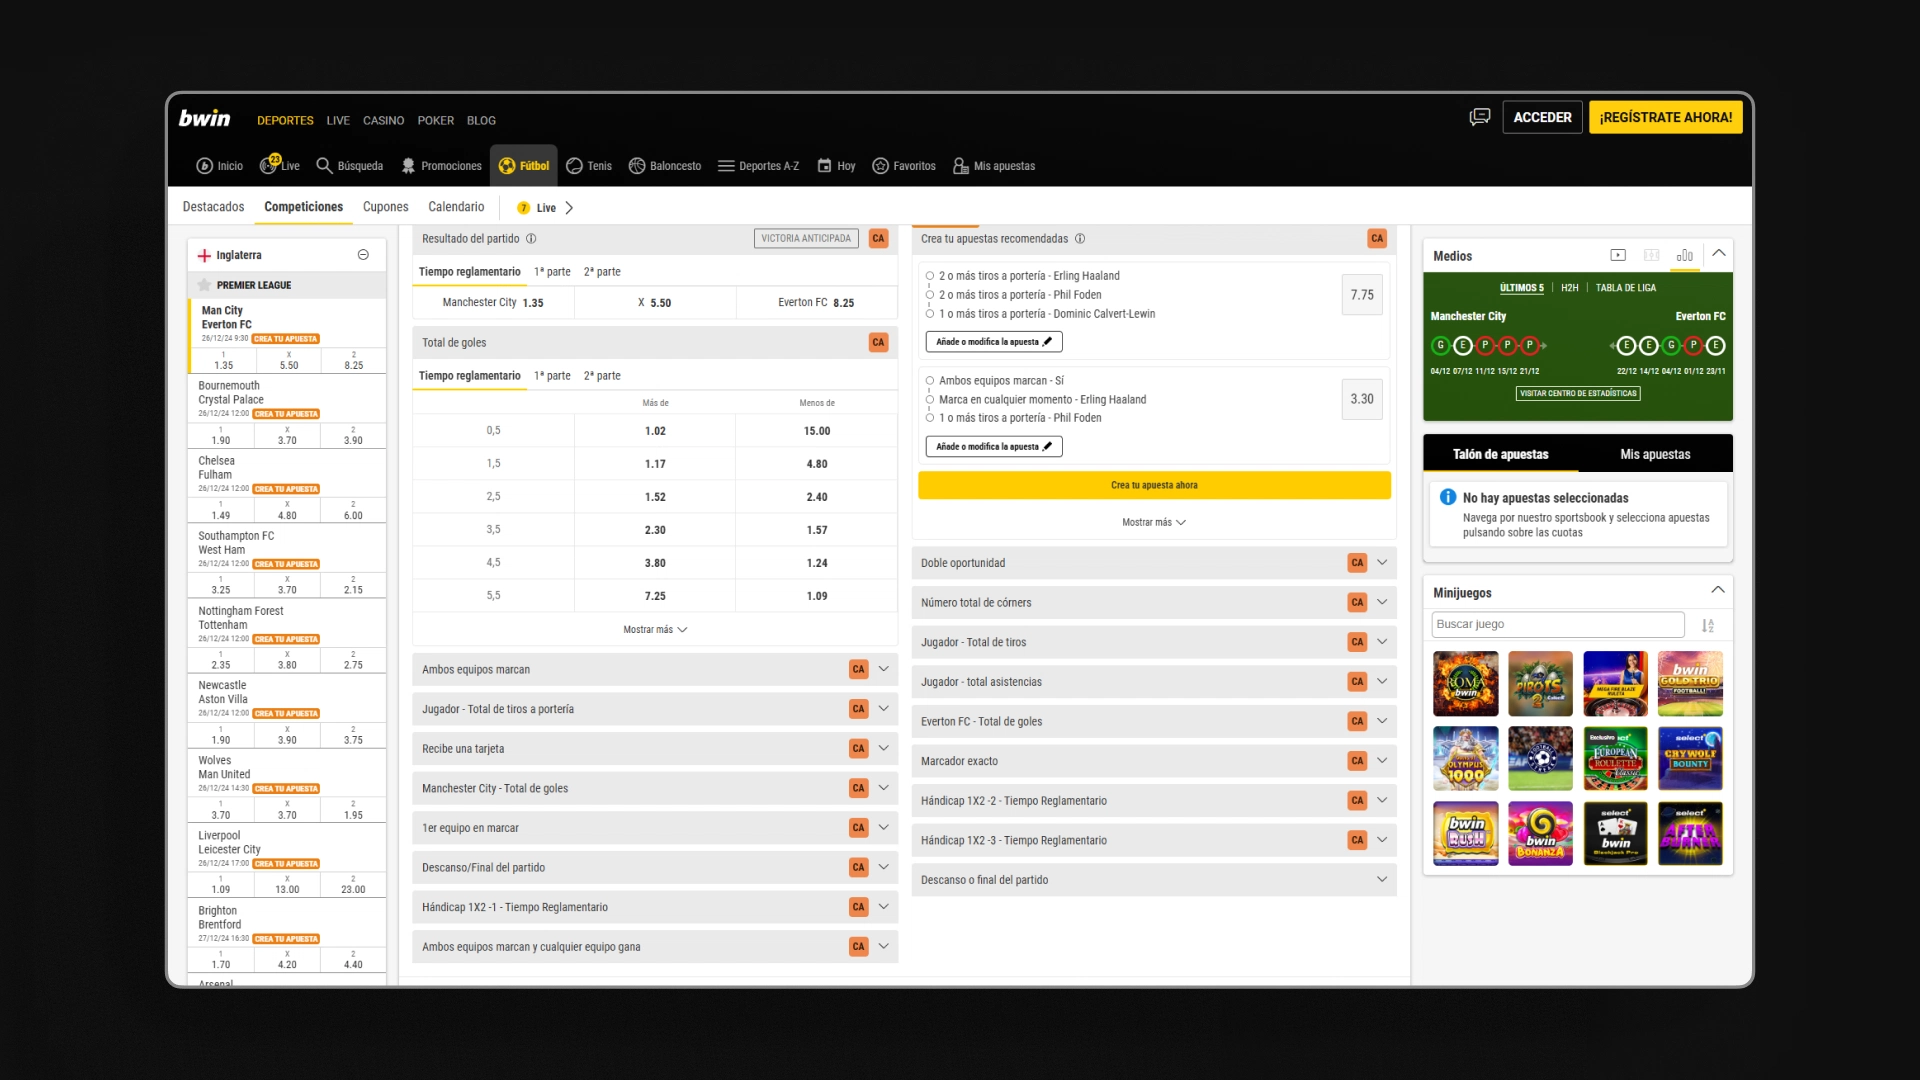Click ¡REGÍSTRATE AHORA! button

coord(1666,117)
